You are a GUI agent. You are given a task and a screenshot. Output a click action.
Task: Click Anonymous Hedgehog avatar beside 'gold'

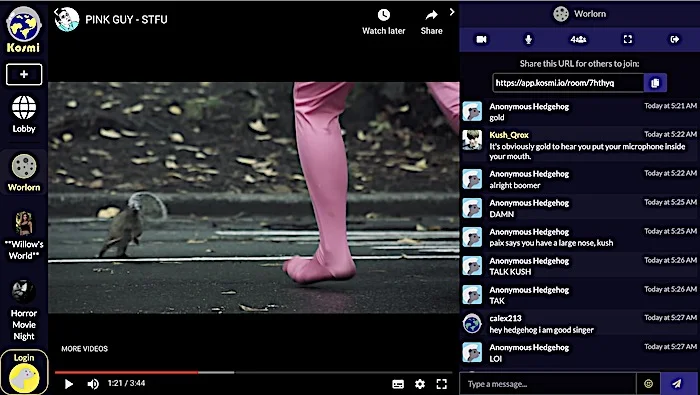[472, 112]
